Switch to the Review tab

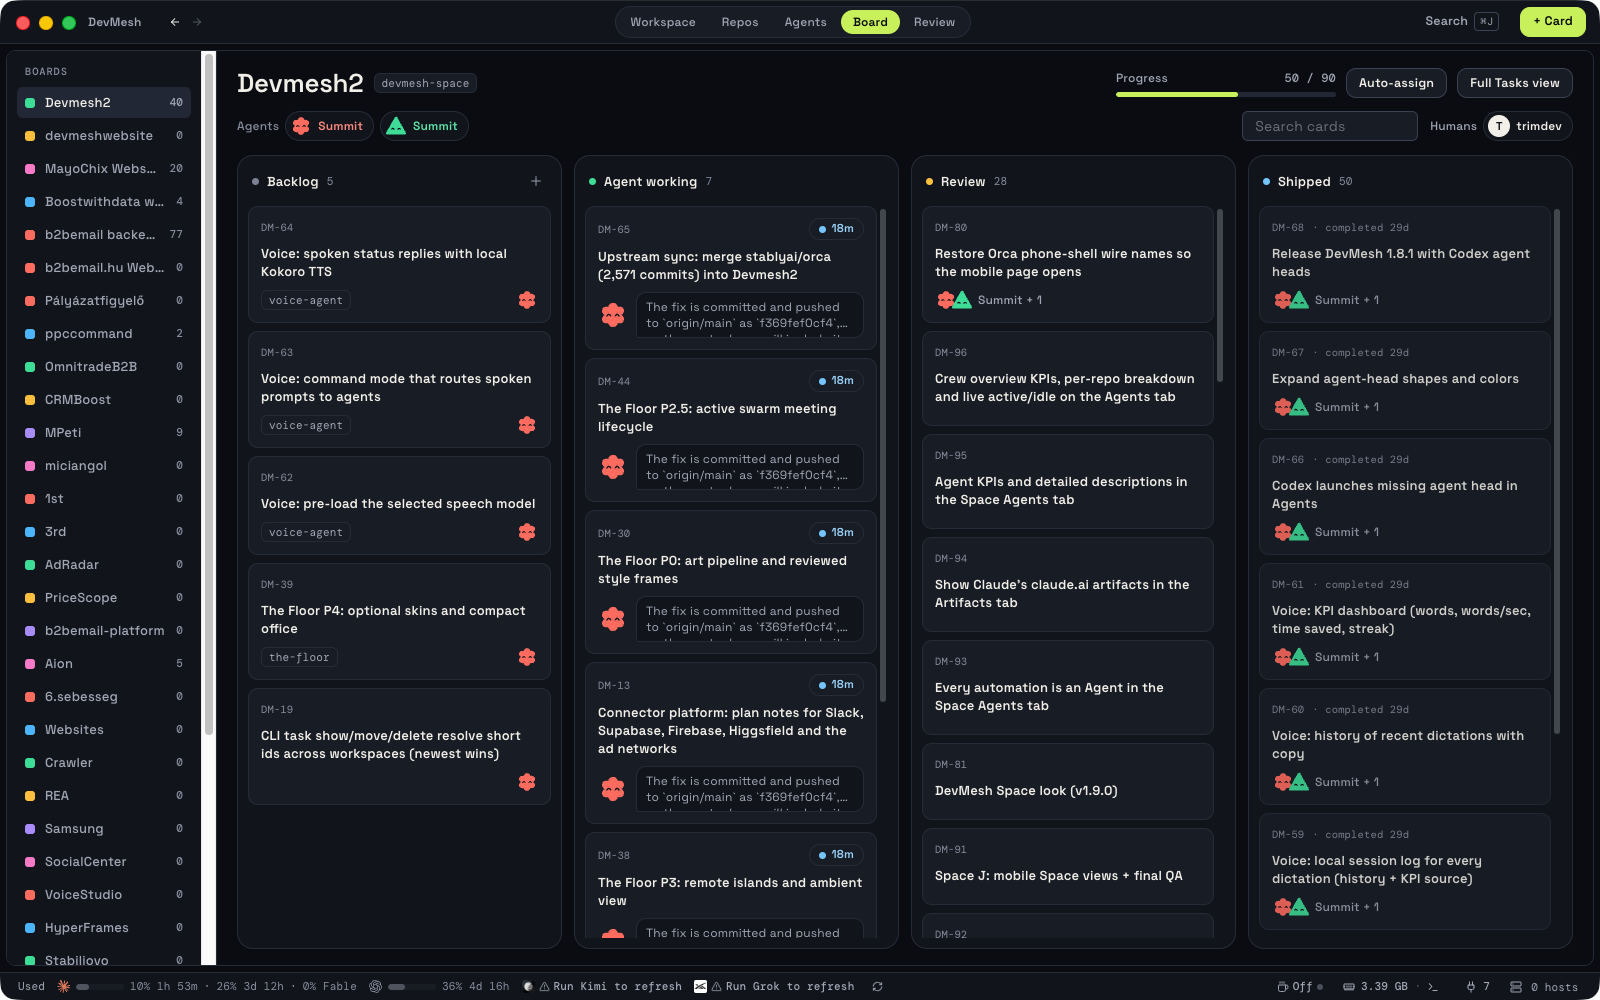click(934, 22)
